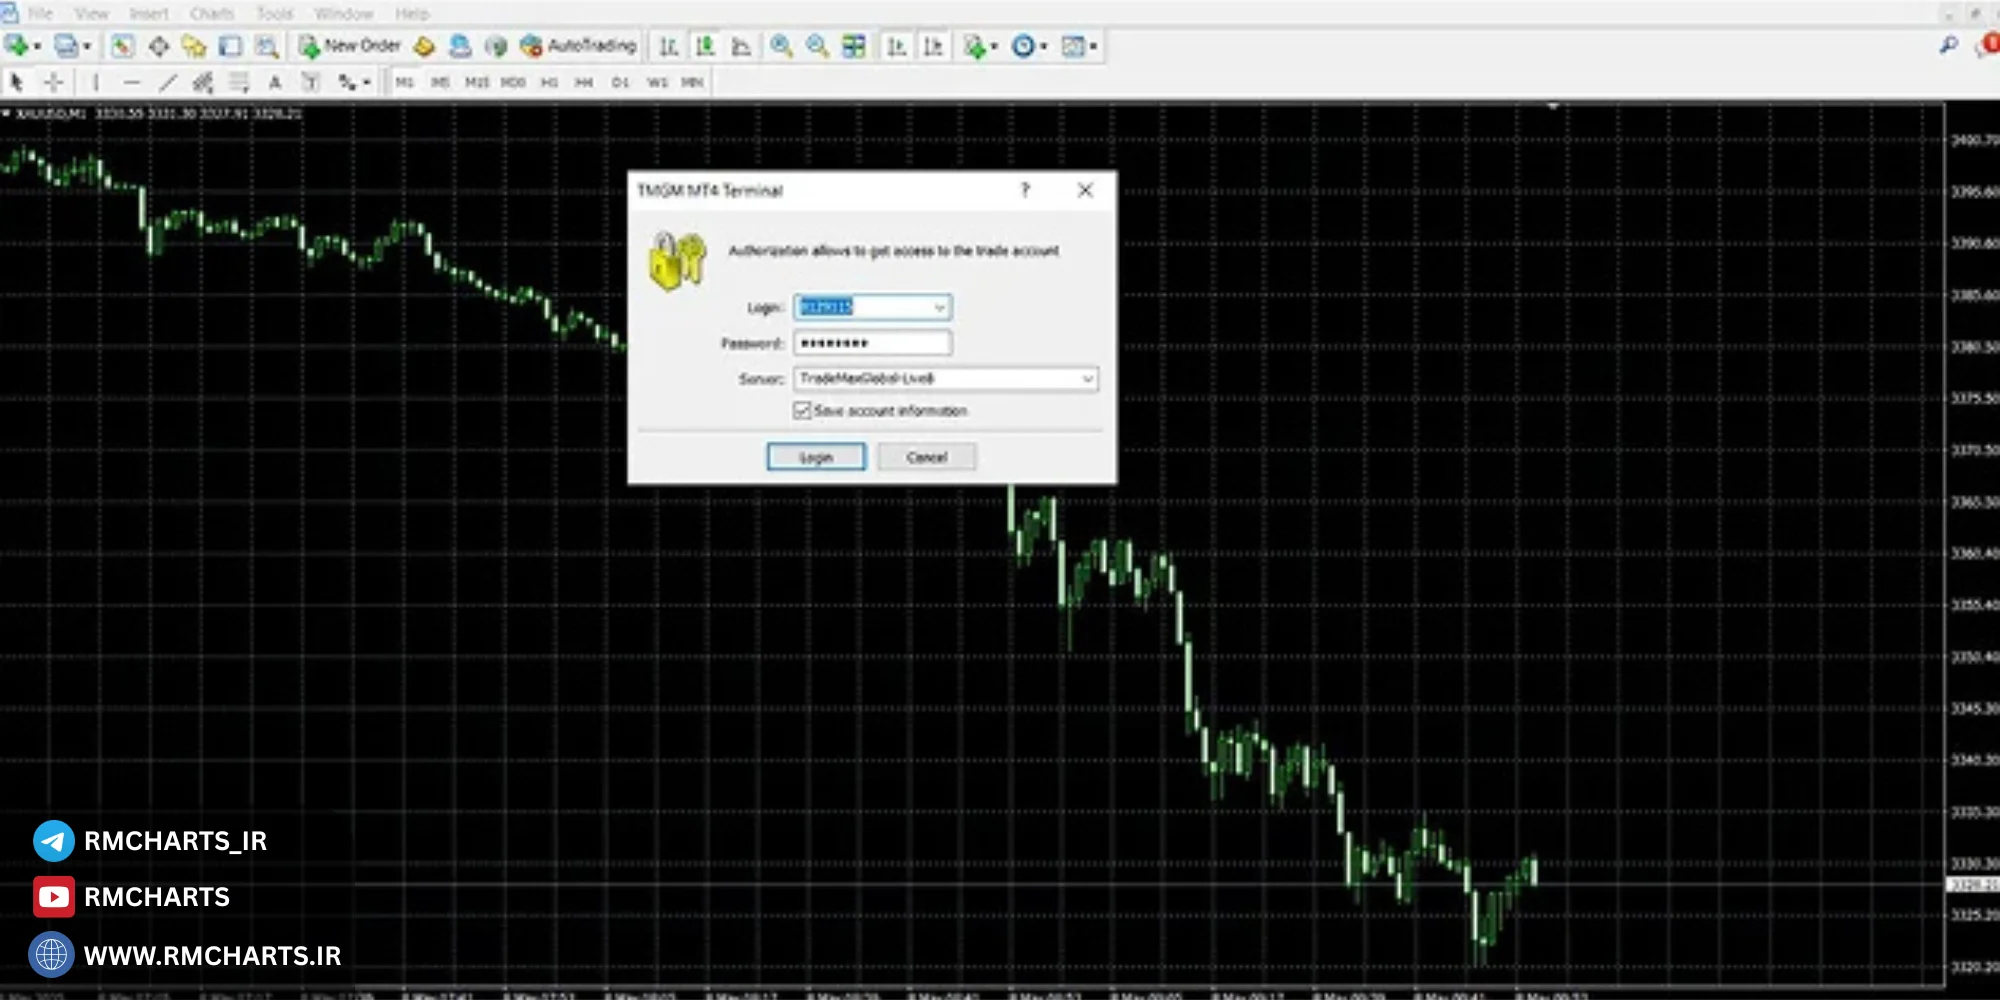
Task: Select the trendline drawing tool
Action: pyautogui.click(x=168, y=82)
